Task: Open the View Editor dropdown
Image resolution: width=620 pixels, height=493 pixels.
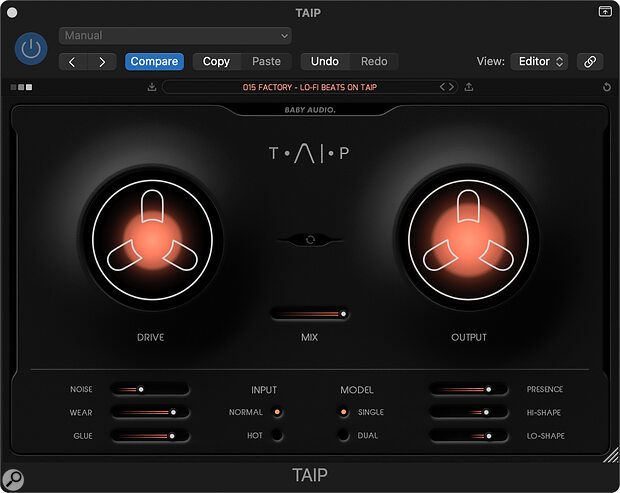Action: tap(539, 62)
